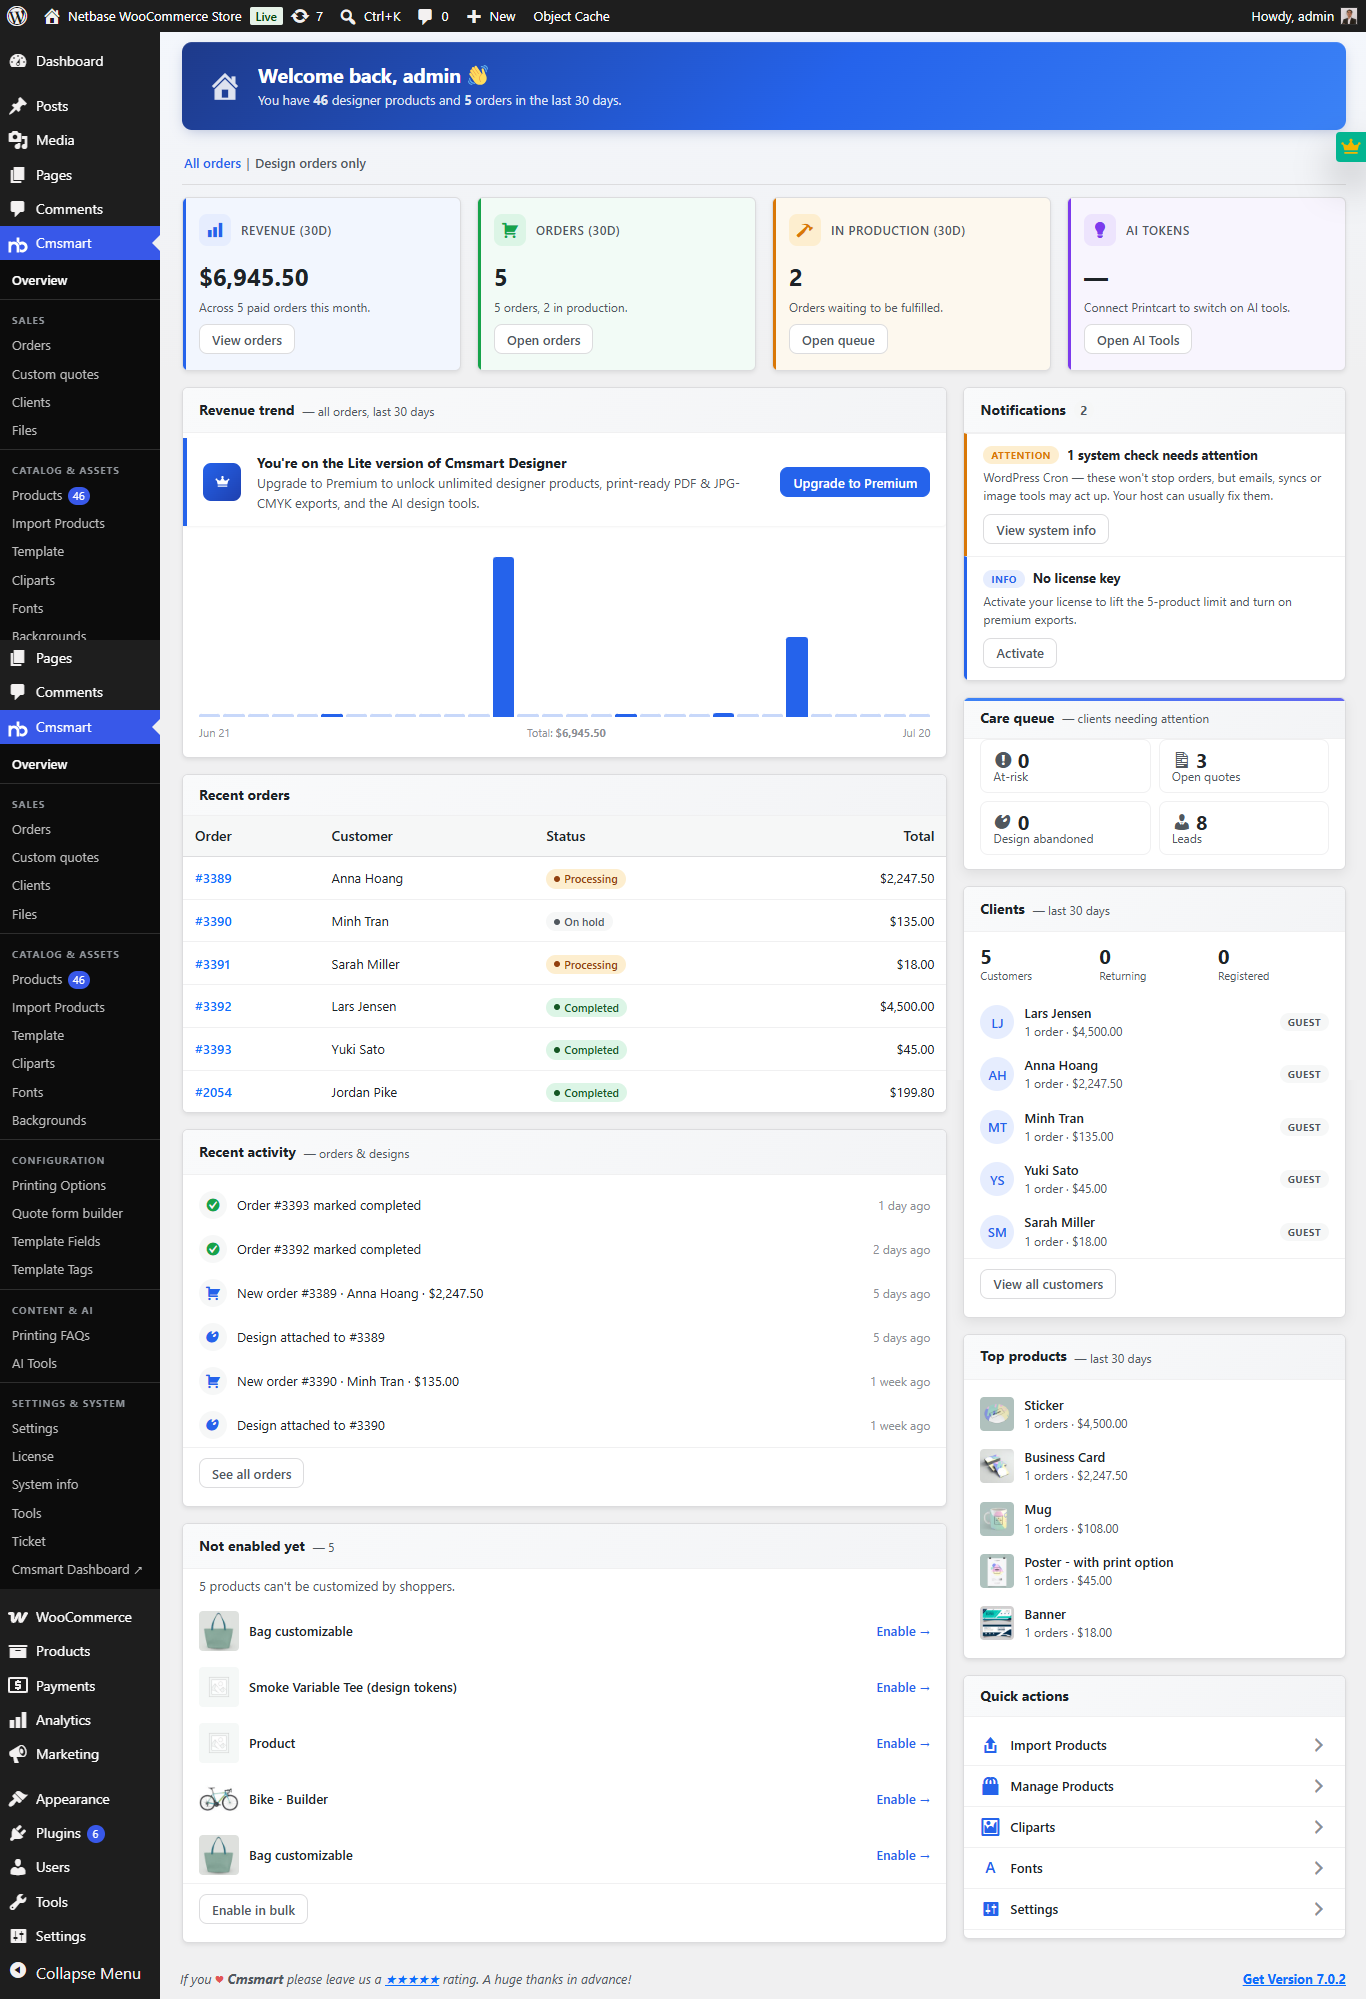Open the updates icon showing 7
Image resolution: width=1366 pixels, height=1999 pixels.
tap(307, 16)
